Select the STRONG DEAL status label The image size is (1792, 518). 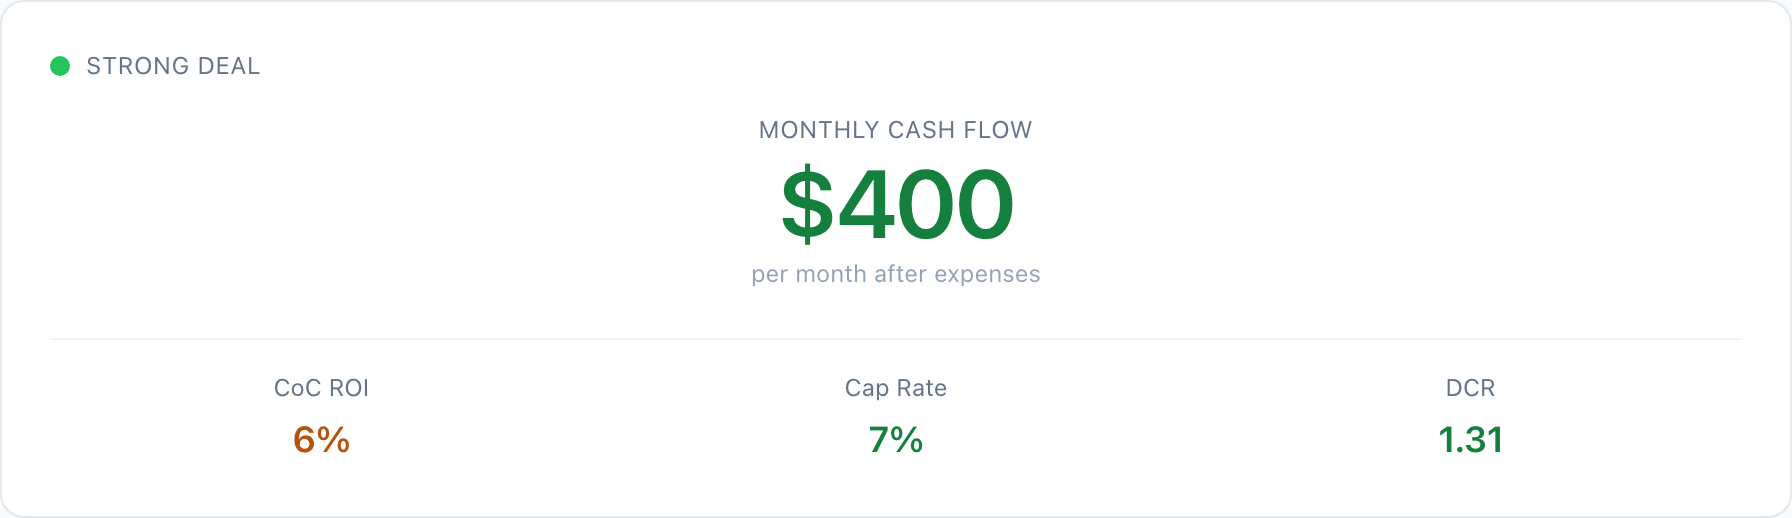pos(173,66)
